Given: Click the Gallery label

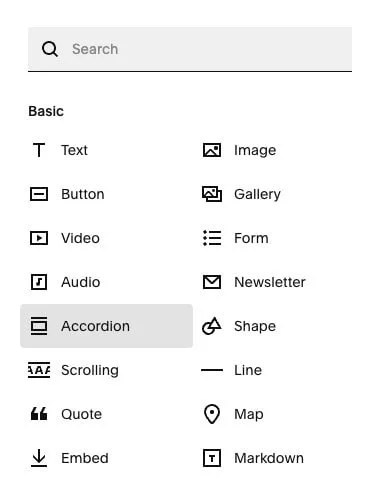Looking at the screenshot, I should 257,194.
